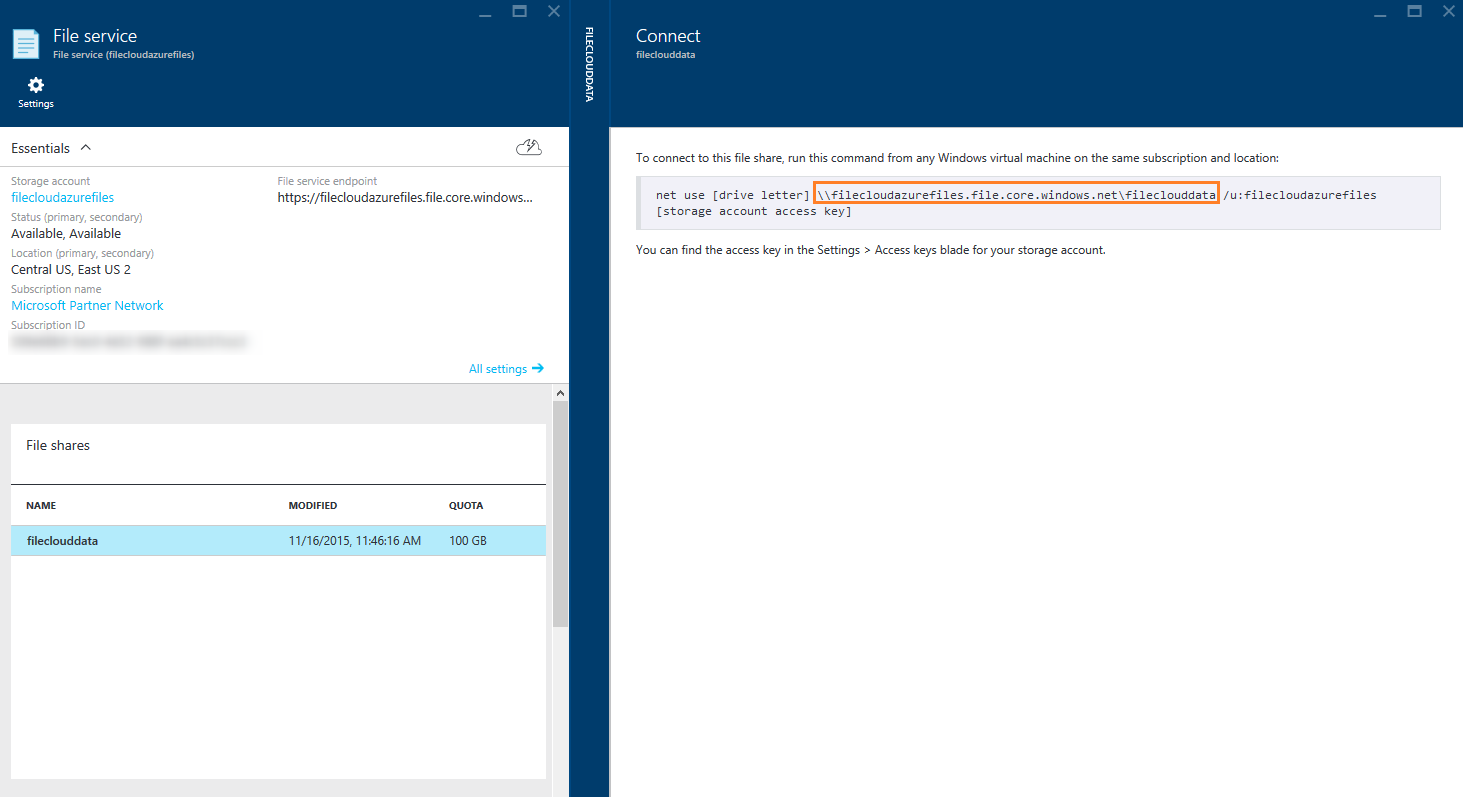Image resolution: width=1463 pixels, height=797 pixels.
Task: Click the net use command text box
Action: click(x=1038, y=203)
